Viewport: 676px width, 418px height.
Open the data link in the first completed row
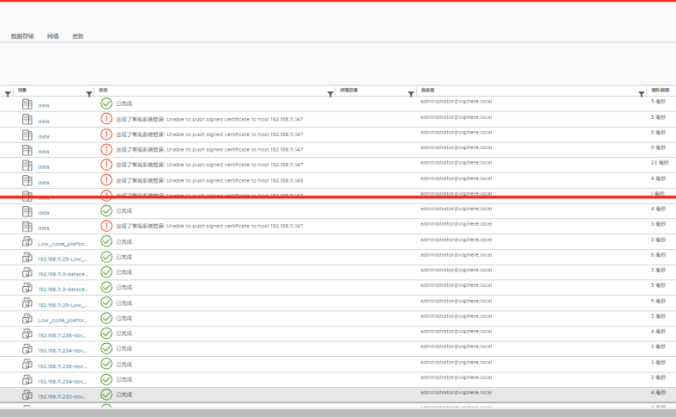pos(44,106)
